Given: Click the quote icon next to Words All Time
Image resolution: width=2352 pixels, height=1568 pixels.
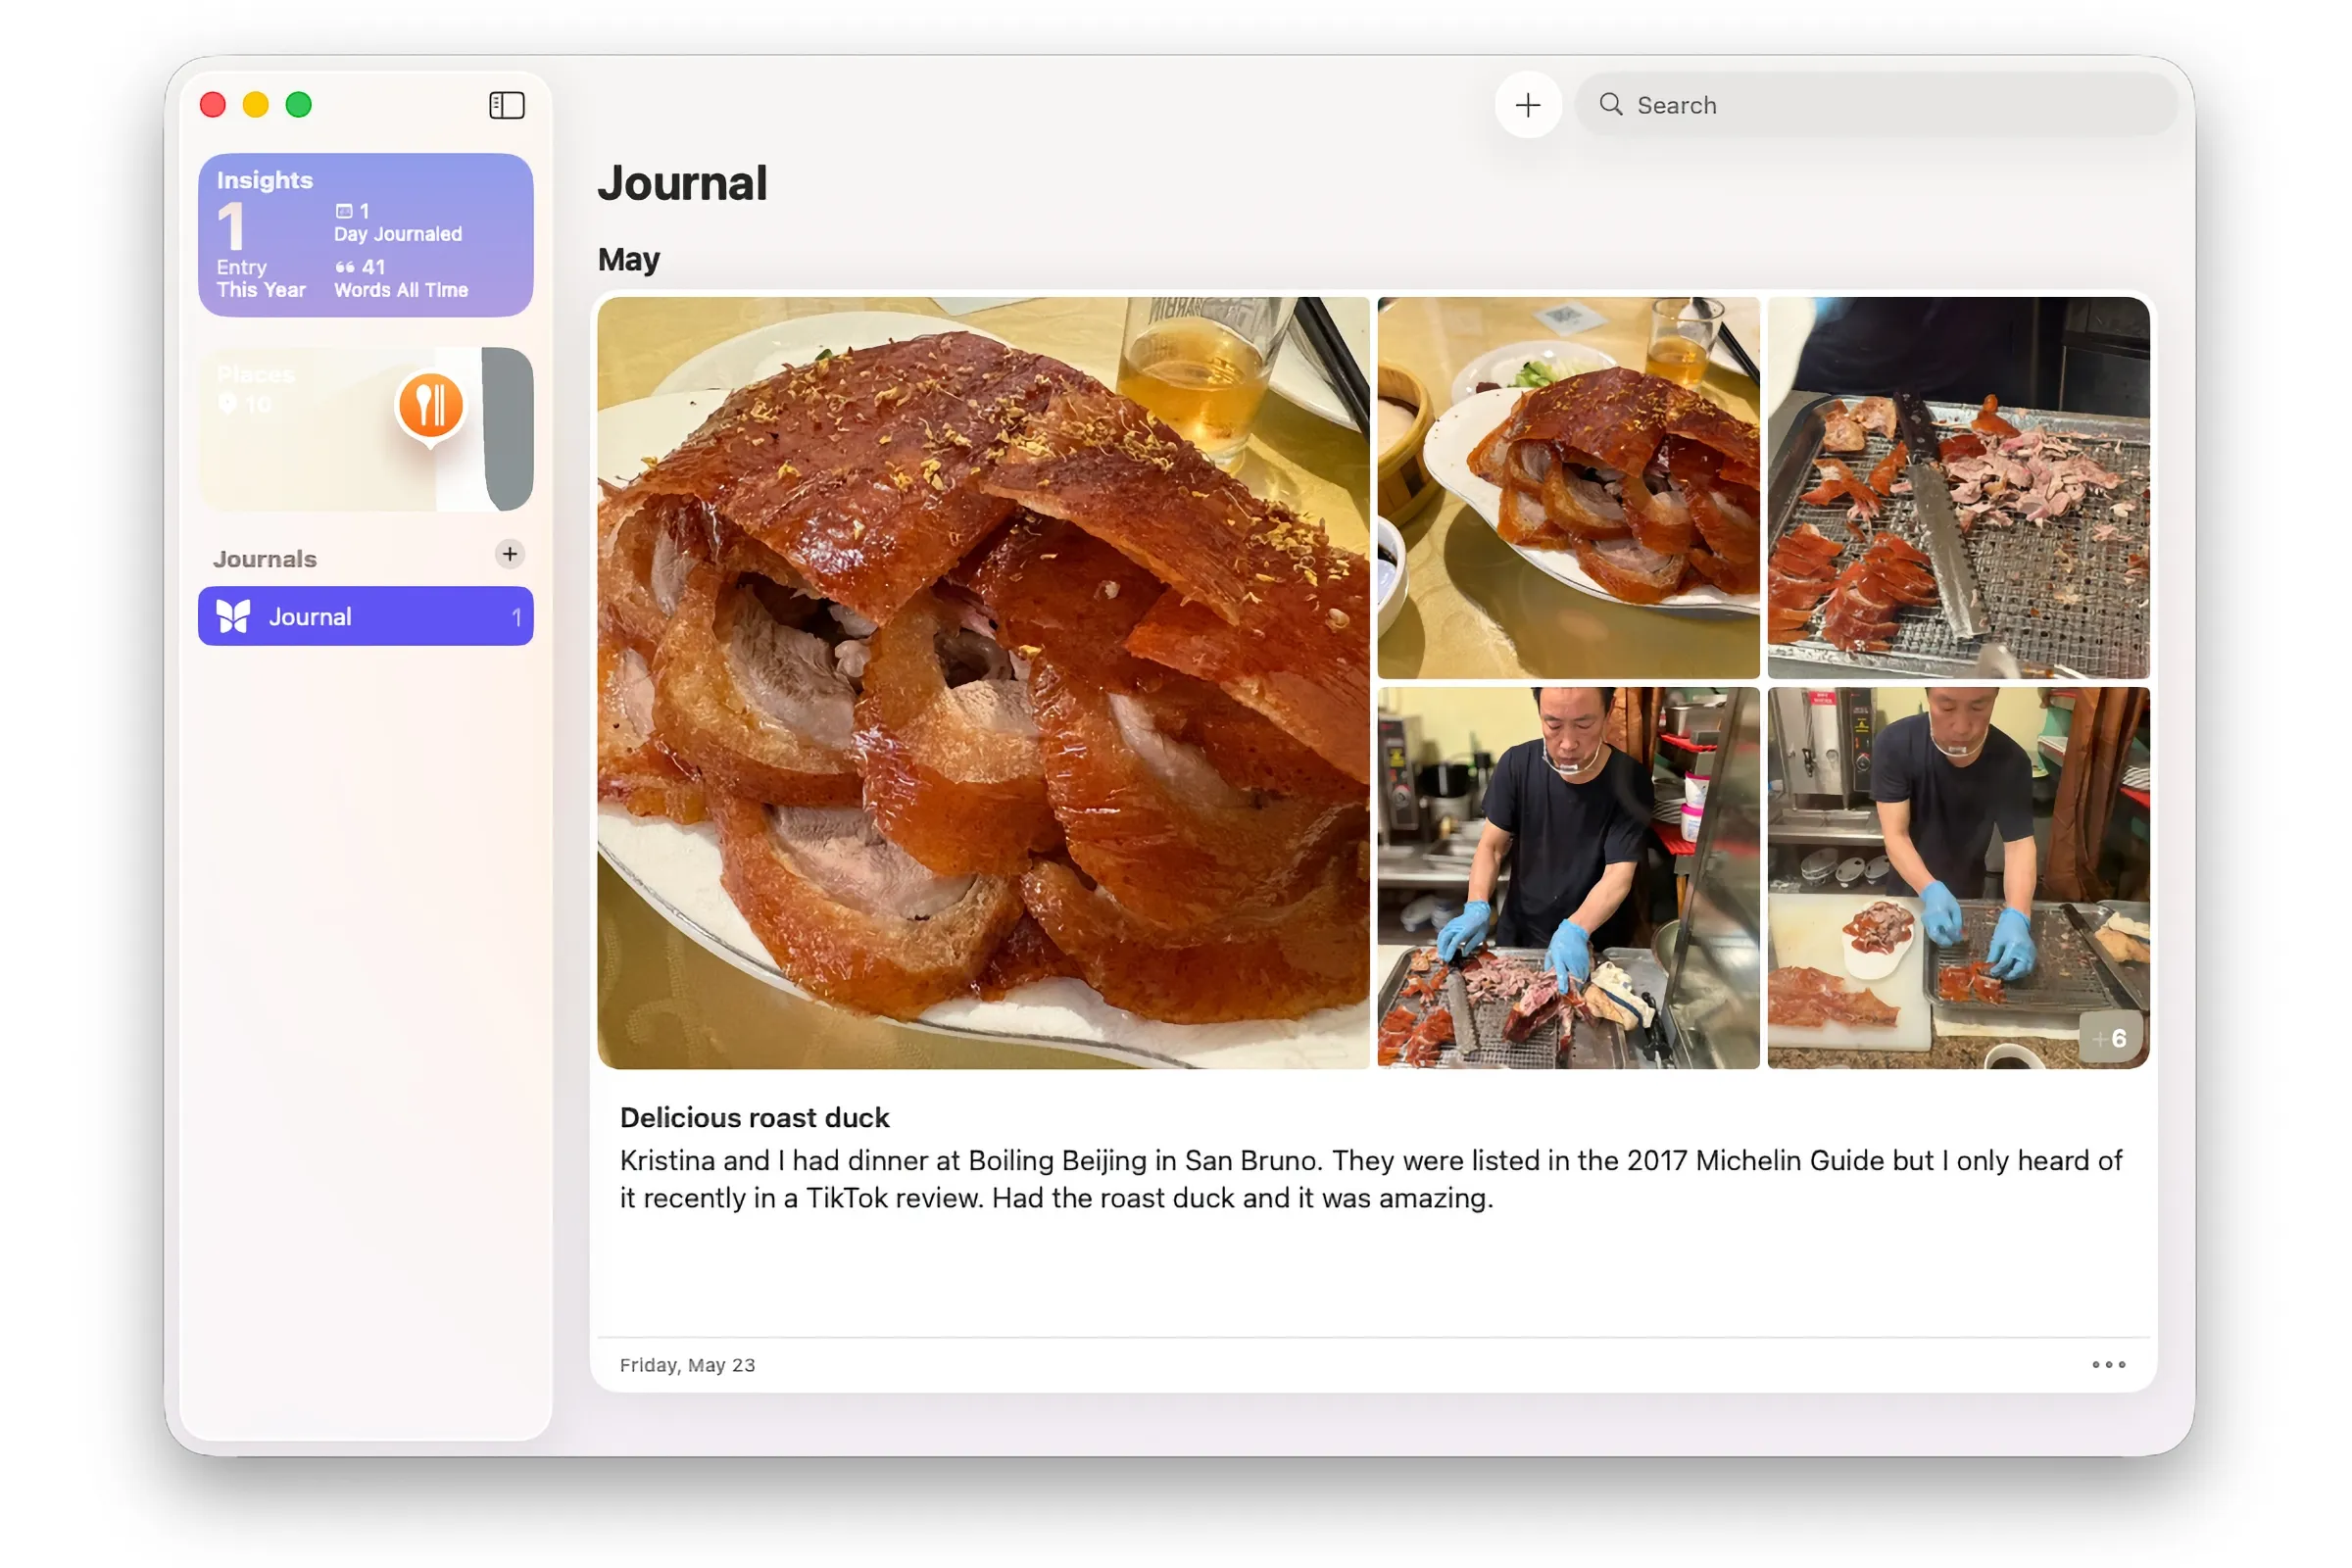Looking at the screenshot, I should 345,267.
